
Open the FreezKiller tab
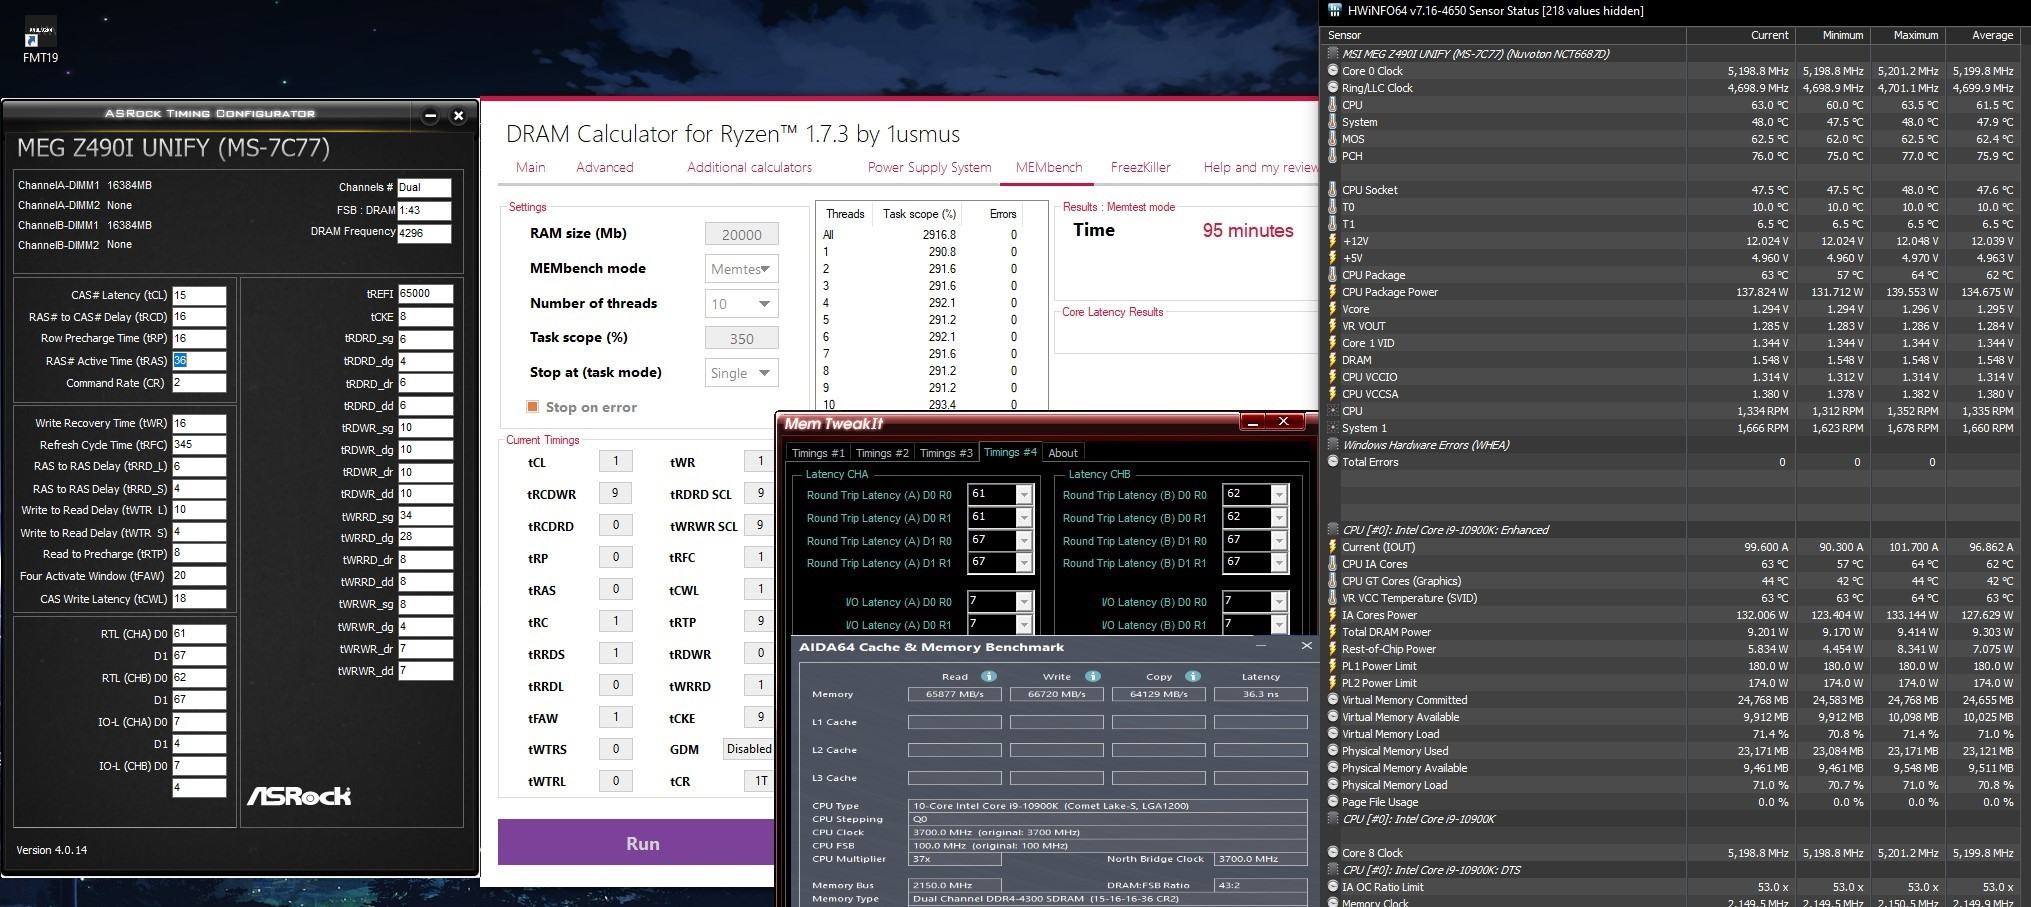(x=1140, y=167)
